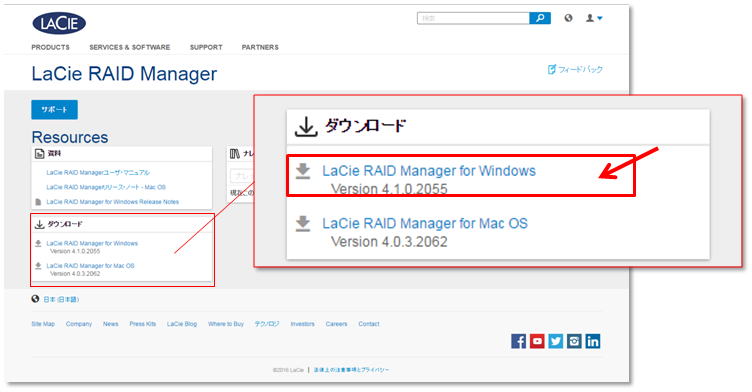This screenshot has height=392, width=752.
Task: Open LaCie RAID Manager for Windows Release Notes
Action: [113, 202]
